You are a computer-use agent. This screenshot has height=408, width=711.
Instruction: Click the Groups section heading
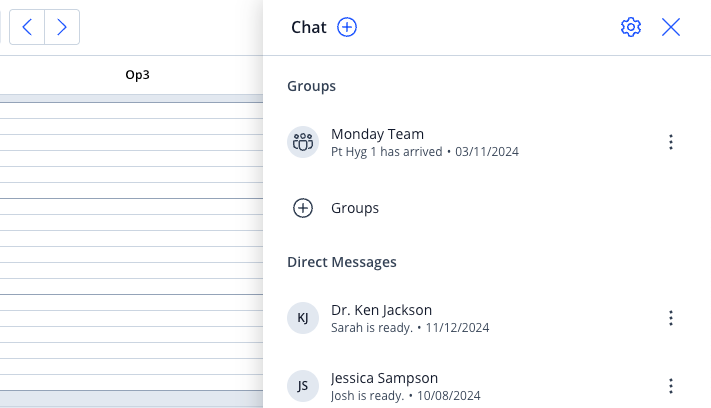[312, 86]
